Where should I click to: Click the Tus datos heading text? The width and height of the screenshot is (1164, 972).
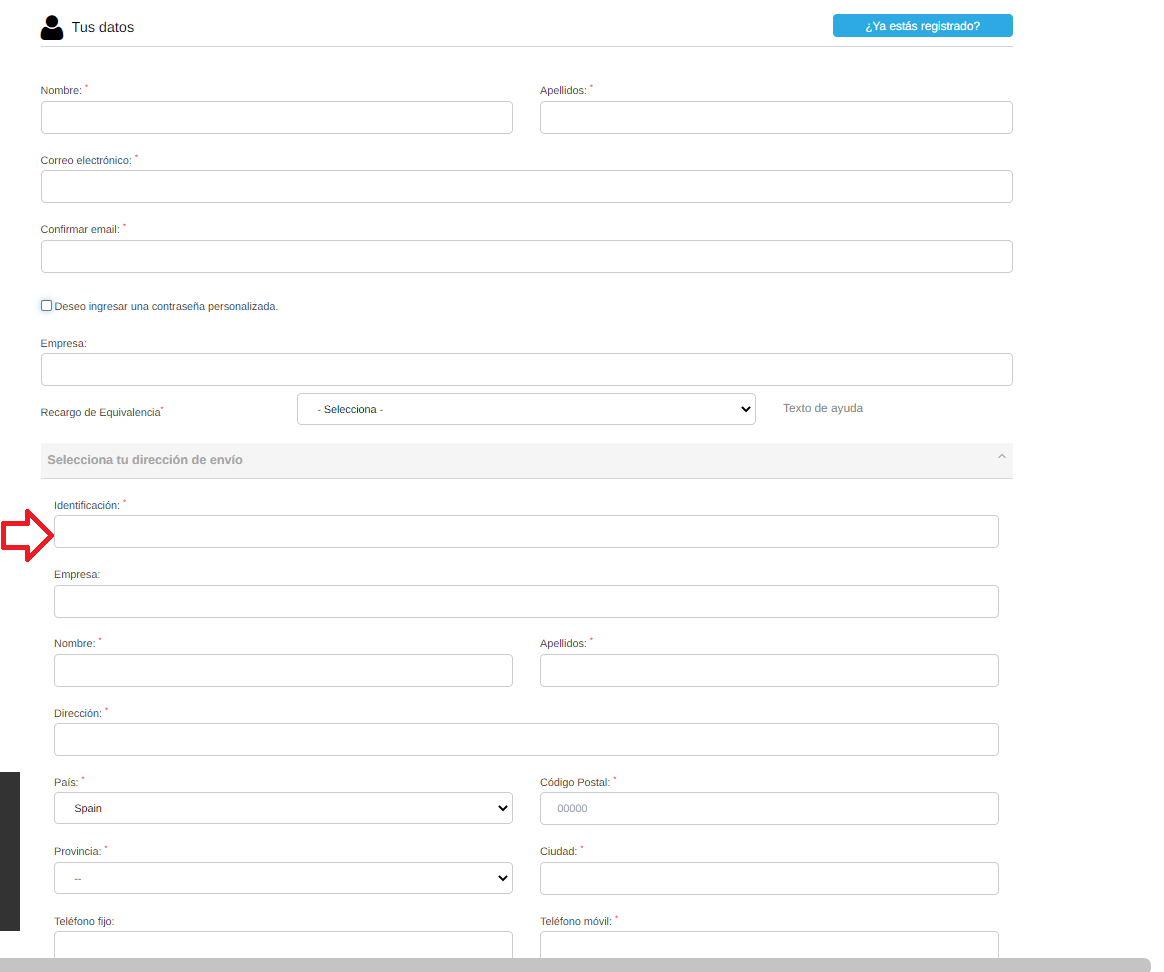click(x=102, y=27)
